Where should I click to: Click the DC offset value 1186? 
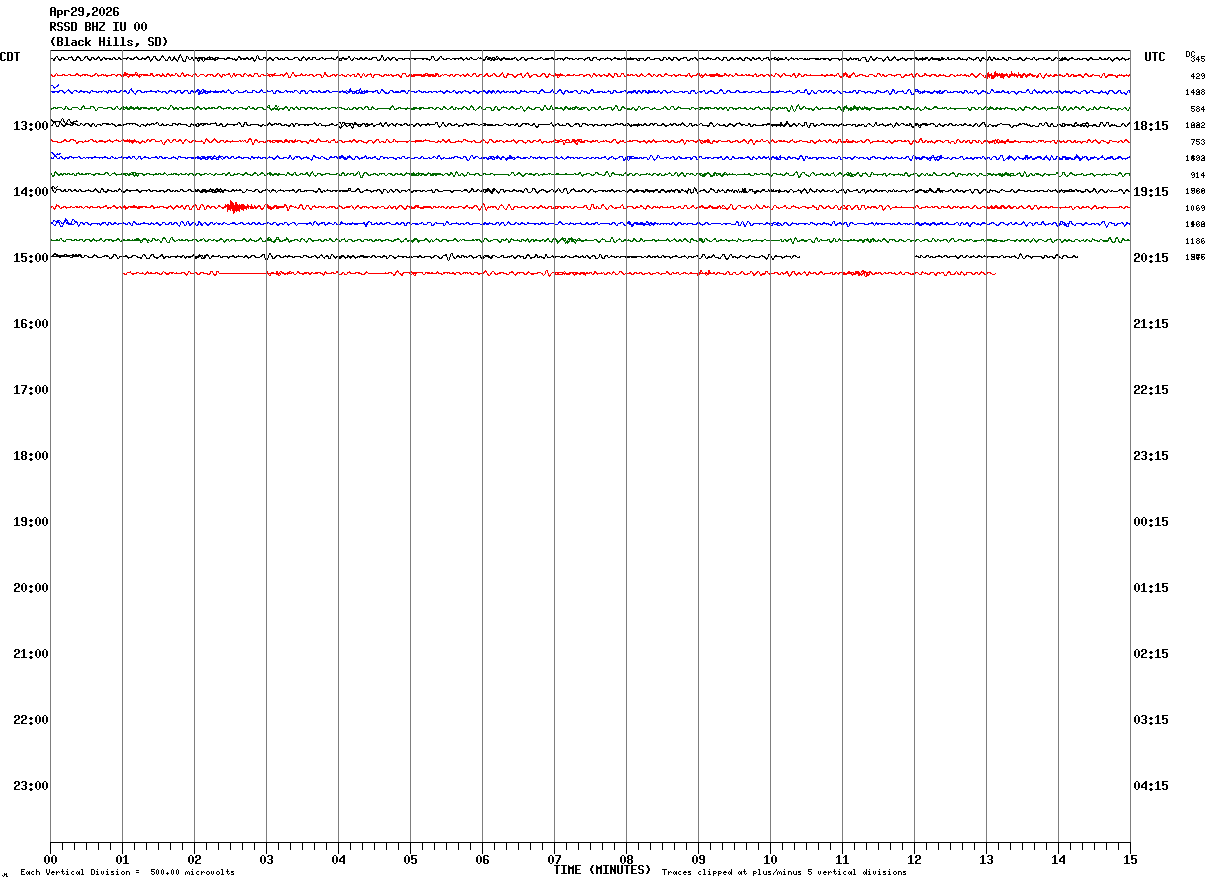[x=1195, y=241]
